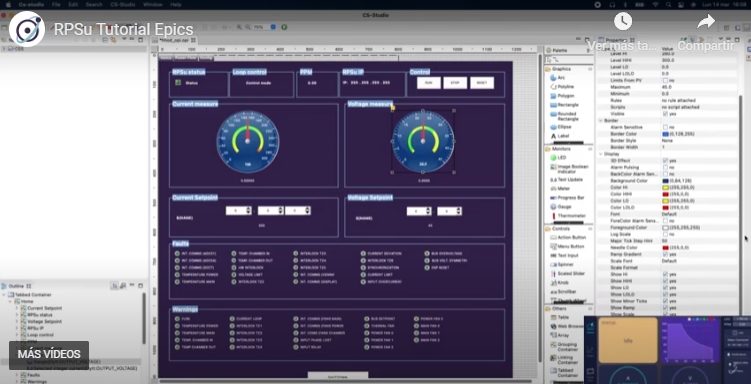Select the Ellipse tool in Palette
Viewport: 751px width, 384px height.
pyautogui.click(x=561, y=127)
